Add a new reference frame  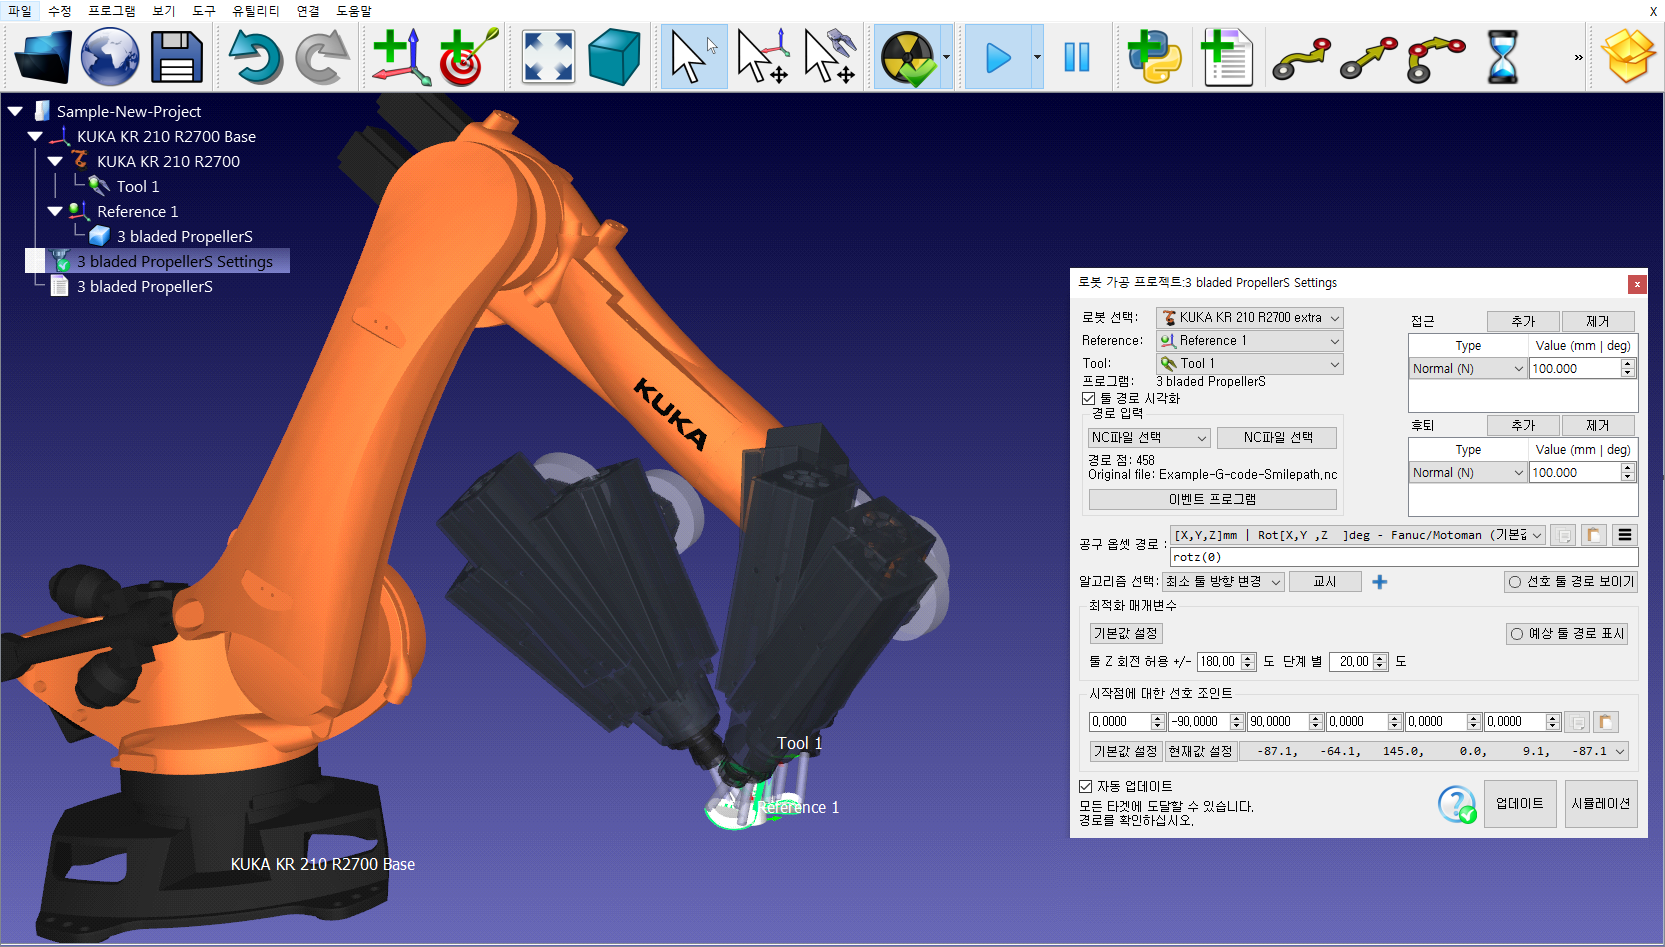(401, 57)
